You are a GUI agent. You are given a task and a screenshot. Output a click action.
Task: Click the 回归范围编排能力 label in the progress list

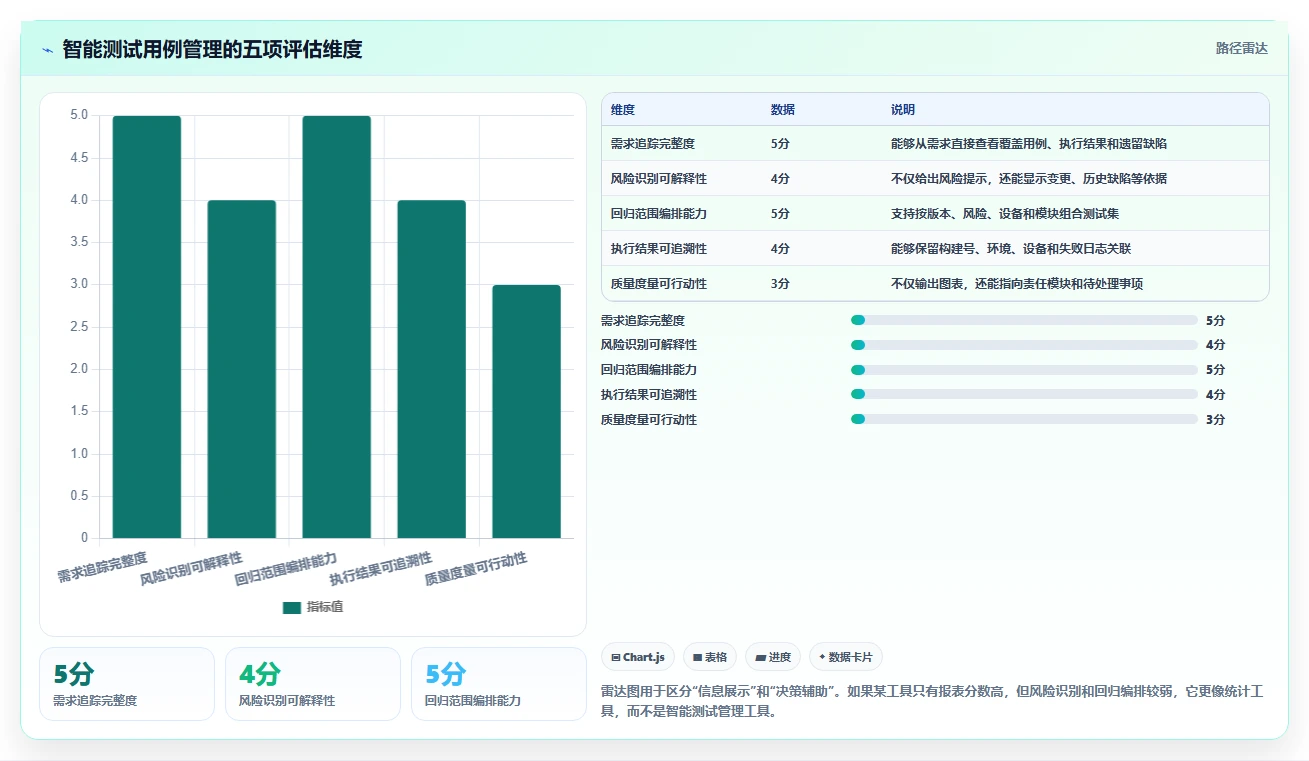click(649, 370)
